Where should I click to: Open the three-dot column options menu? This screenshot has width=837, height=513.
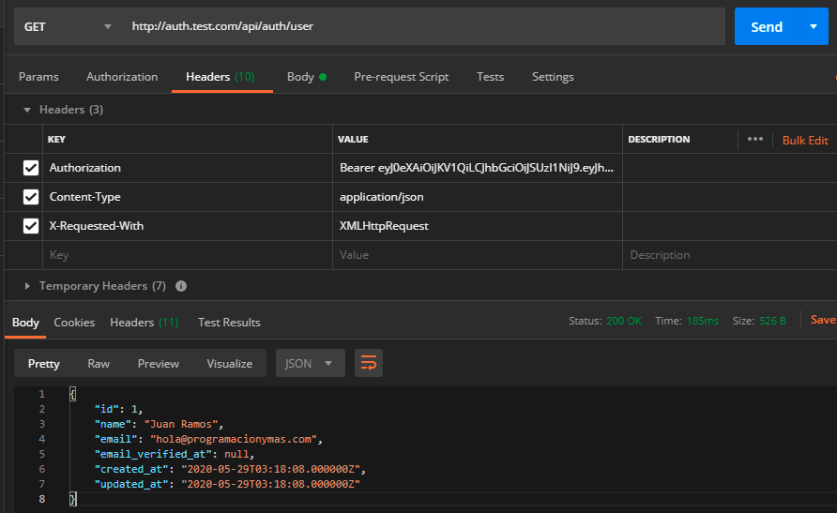click(755, 139)
